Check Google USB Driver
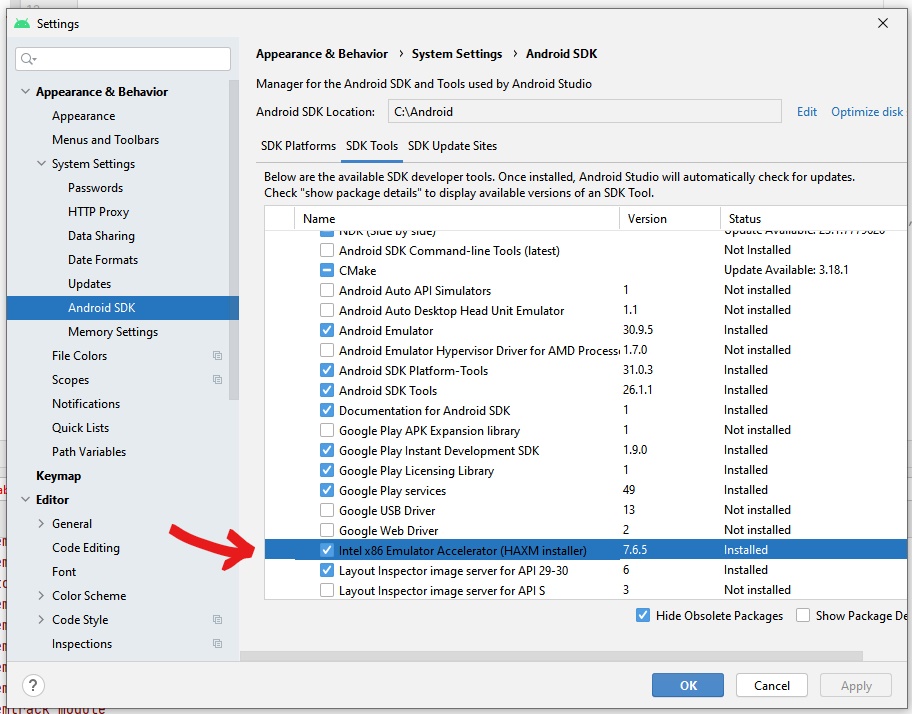The width and height of the screenshot is (912, 714). 327,510
